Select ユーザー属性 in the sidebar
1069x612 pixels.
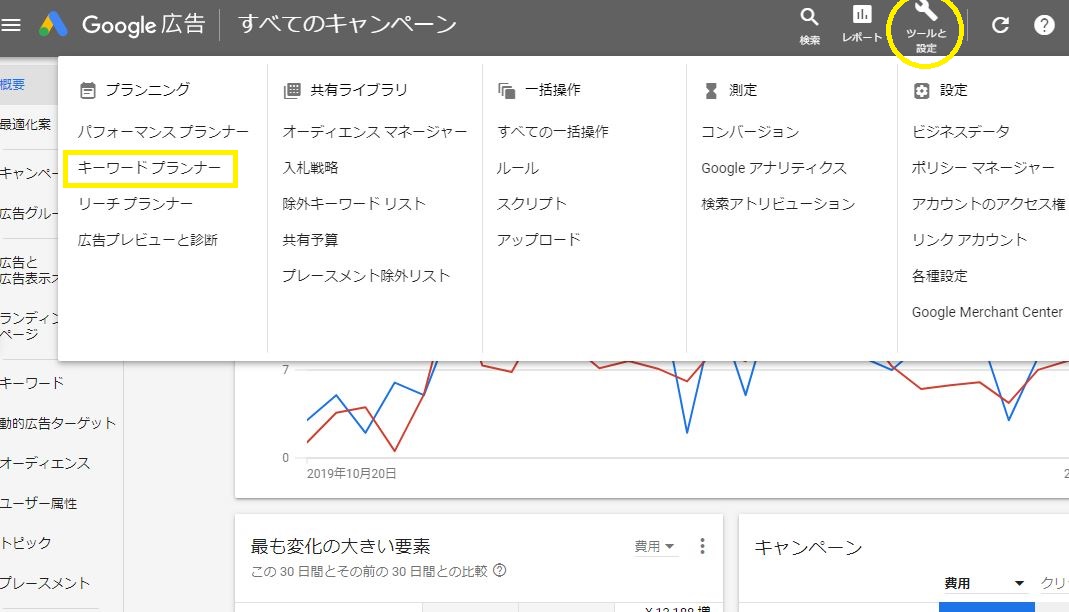pyautogui.click(x=39, y=503)
